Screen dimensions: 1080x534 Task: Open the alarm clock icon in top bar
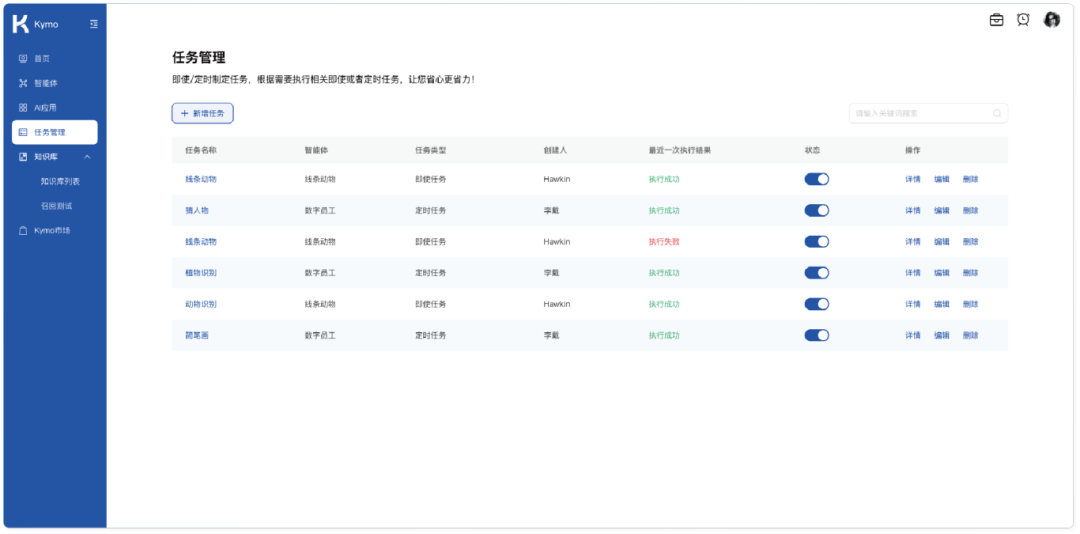pos(1023,20)
